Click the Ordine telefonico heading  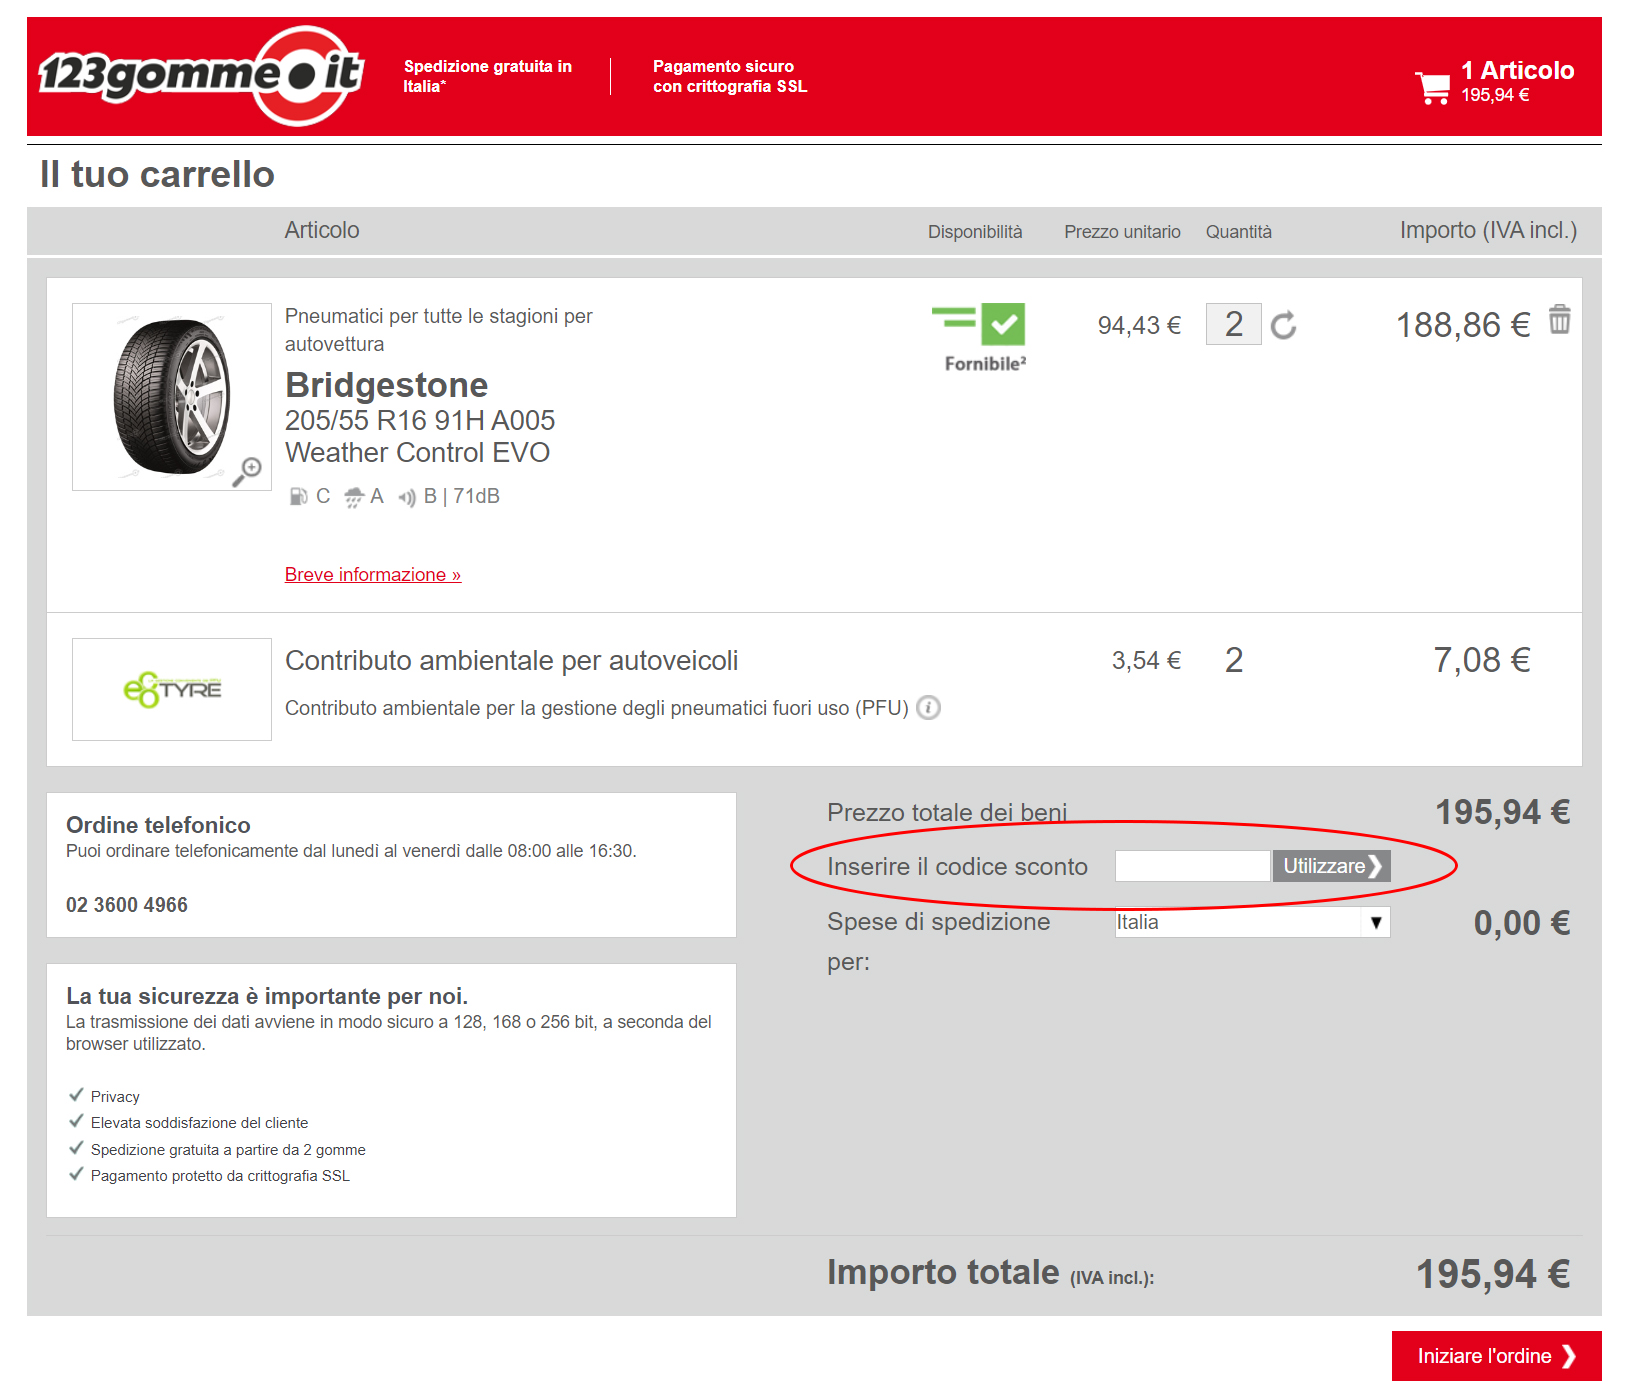tap(158, 825)
